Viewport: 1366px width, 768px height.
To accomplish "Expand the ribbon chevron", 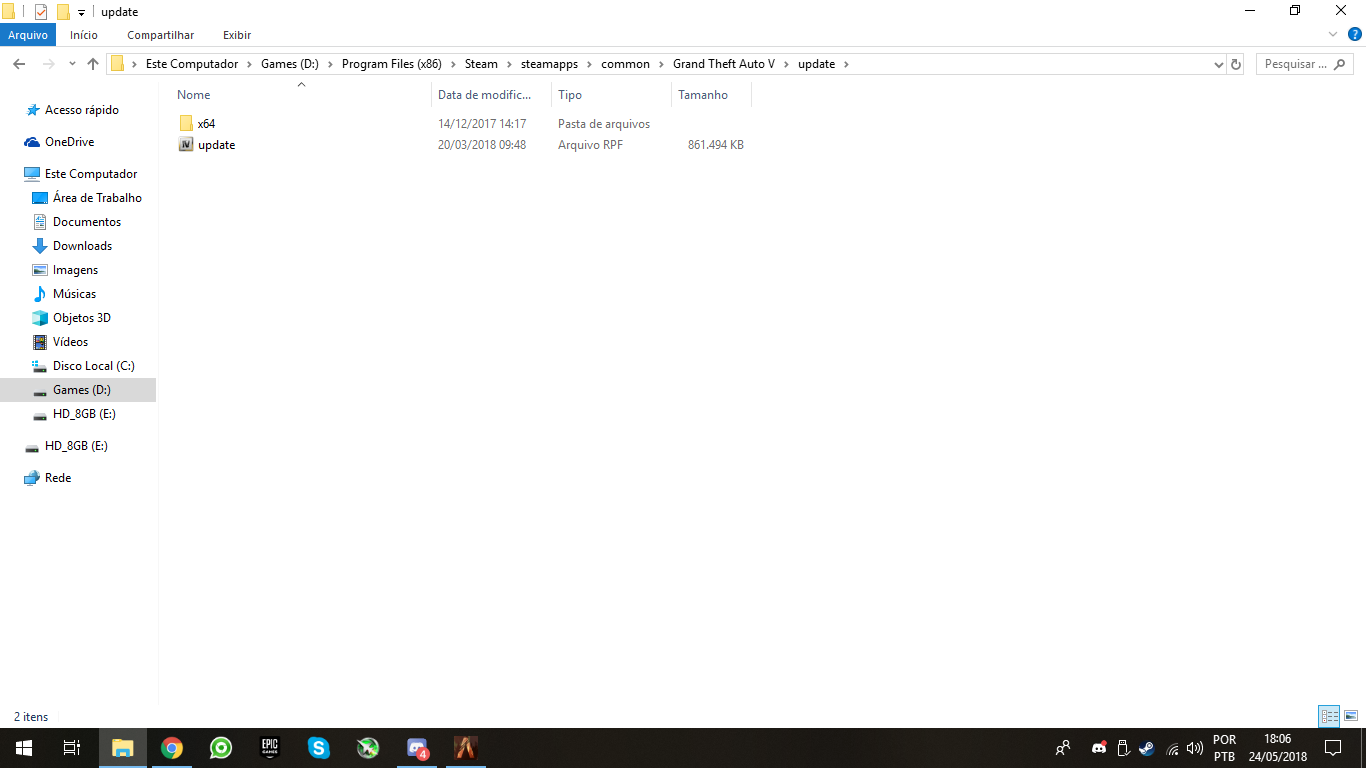I will [1333, 34].
